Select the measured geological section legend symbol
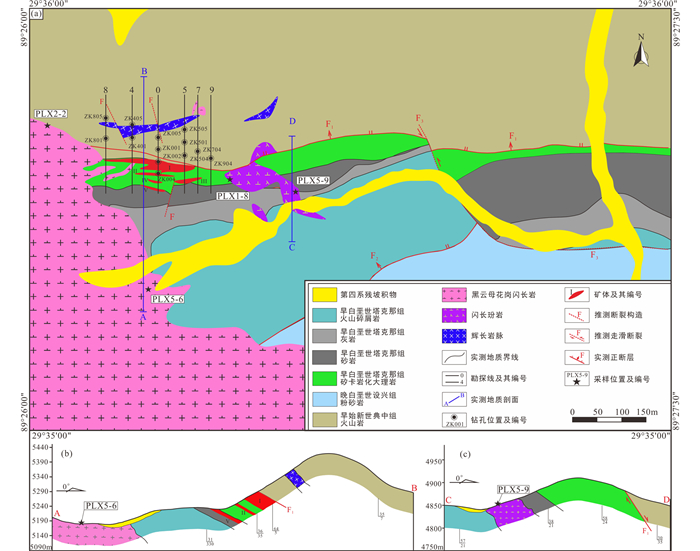 pos(455,398)
